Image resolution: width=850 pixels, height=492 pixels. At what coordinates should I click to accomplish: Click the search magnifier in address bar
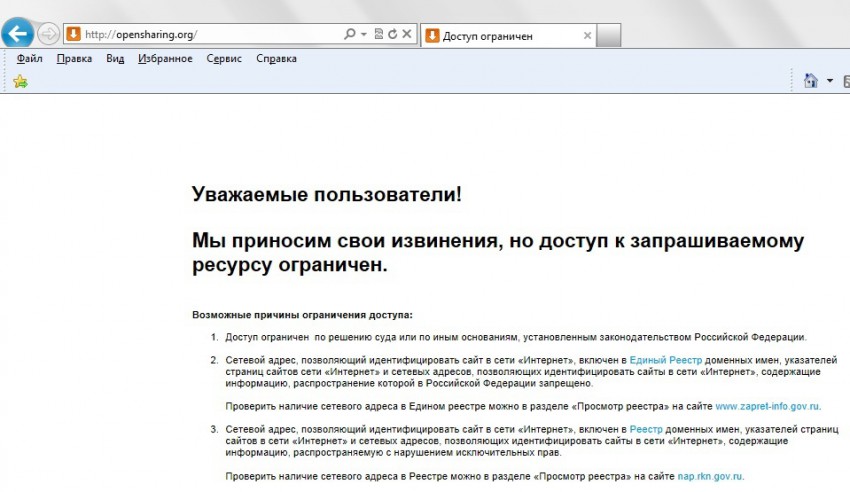click(349, 35)
